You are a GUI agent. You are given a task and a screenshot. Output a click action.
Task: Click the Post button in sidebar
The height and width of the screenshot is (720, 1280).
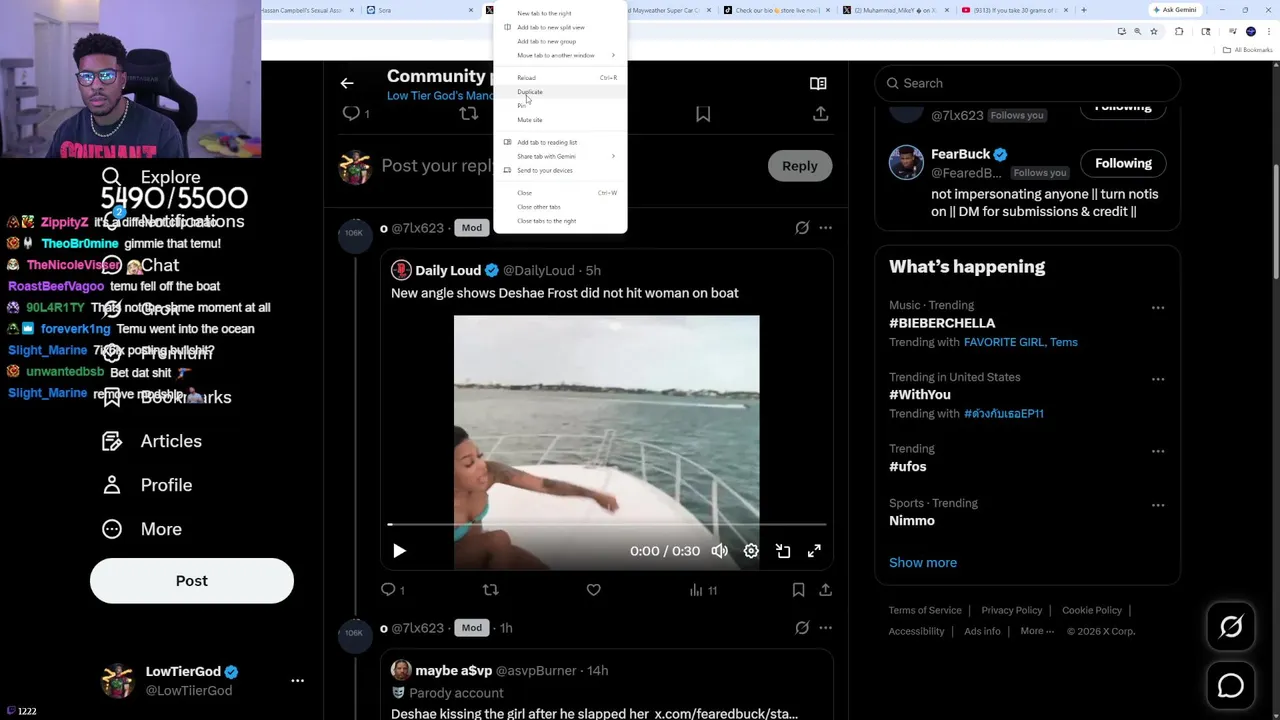pos(192,581)
